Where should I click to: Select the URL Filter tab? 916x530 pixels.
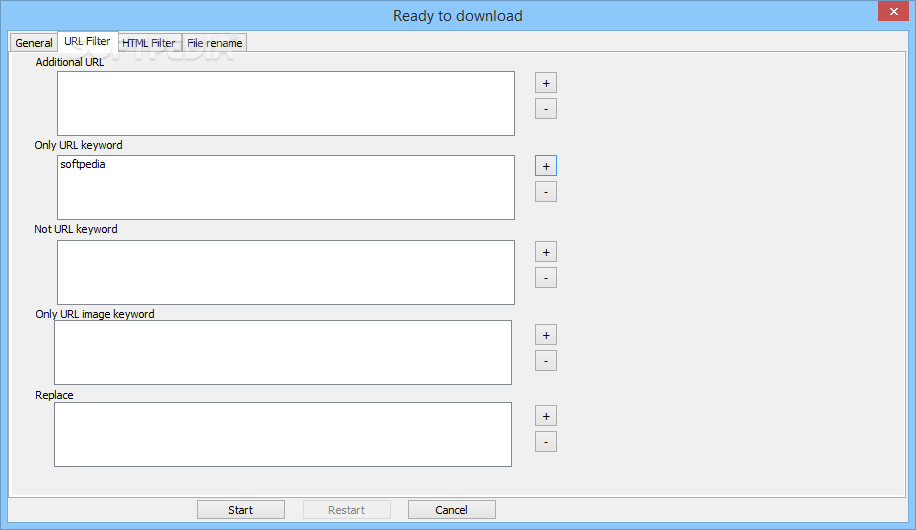[x=88, y=41]
